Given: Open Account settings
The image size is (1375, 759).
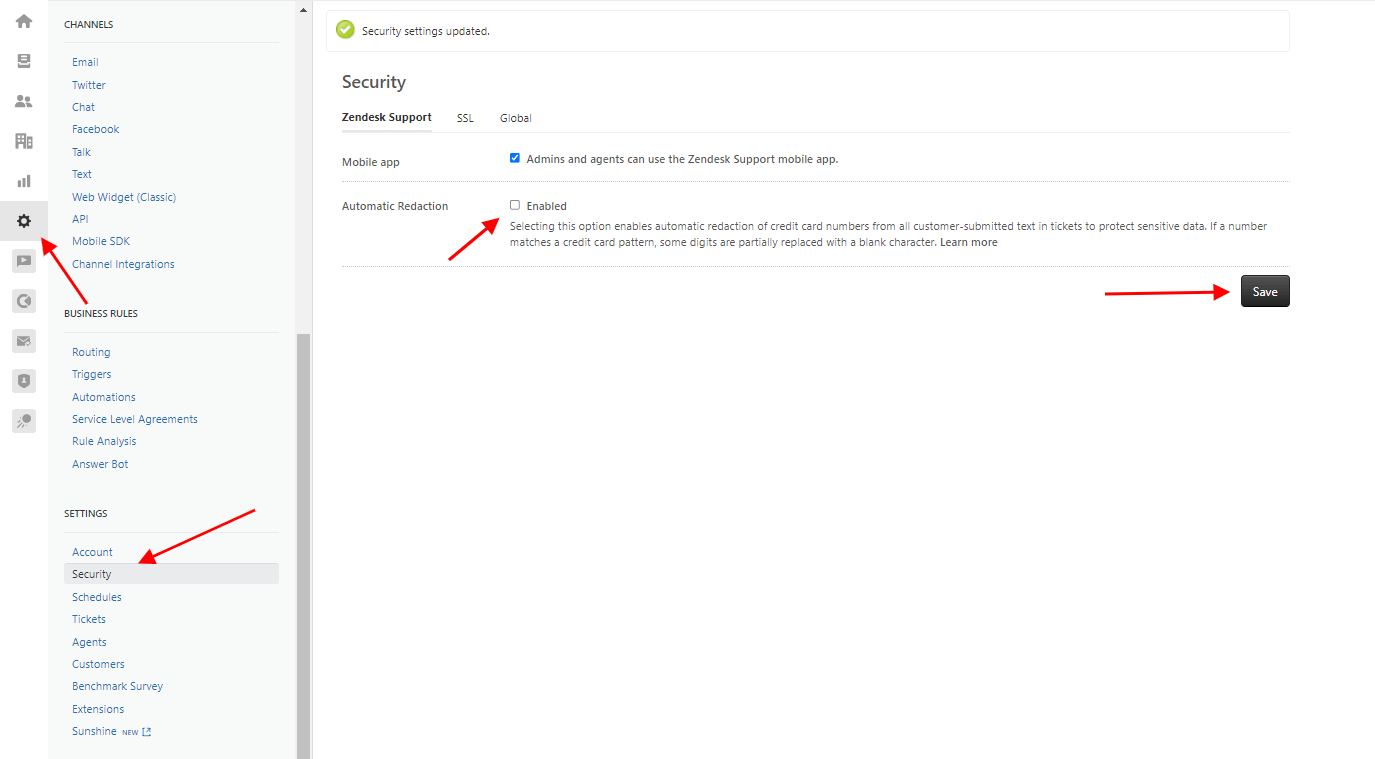Looking at the screenshot, I should [x=92, y=552].
